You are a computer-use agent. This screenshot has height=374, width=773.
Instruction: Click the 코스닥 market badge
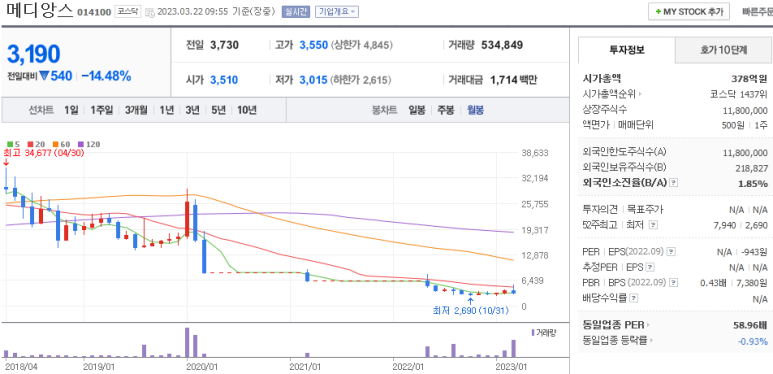point(128,12)
